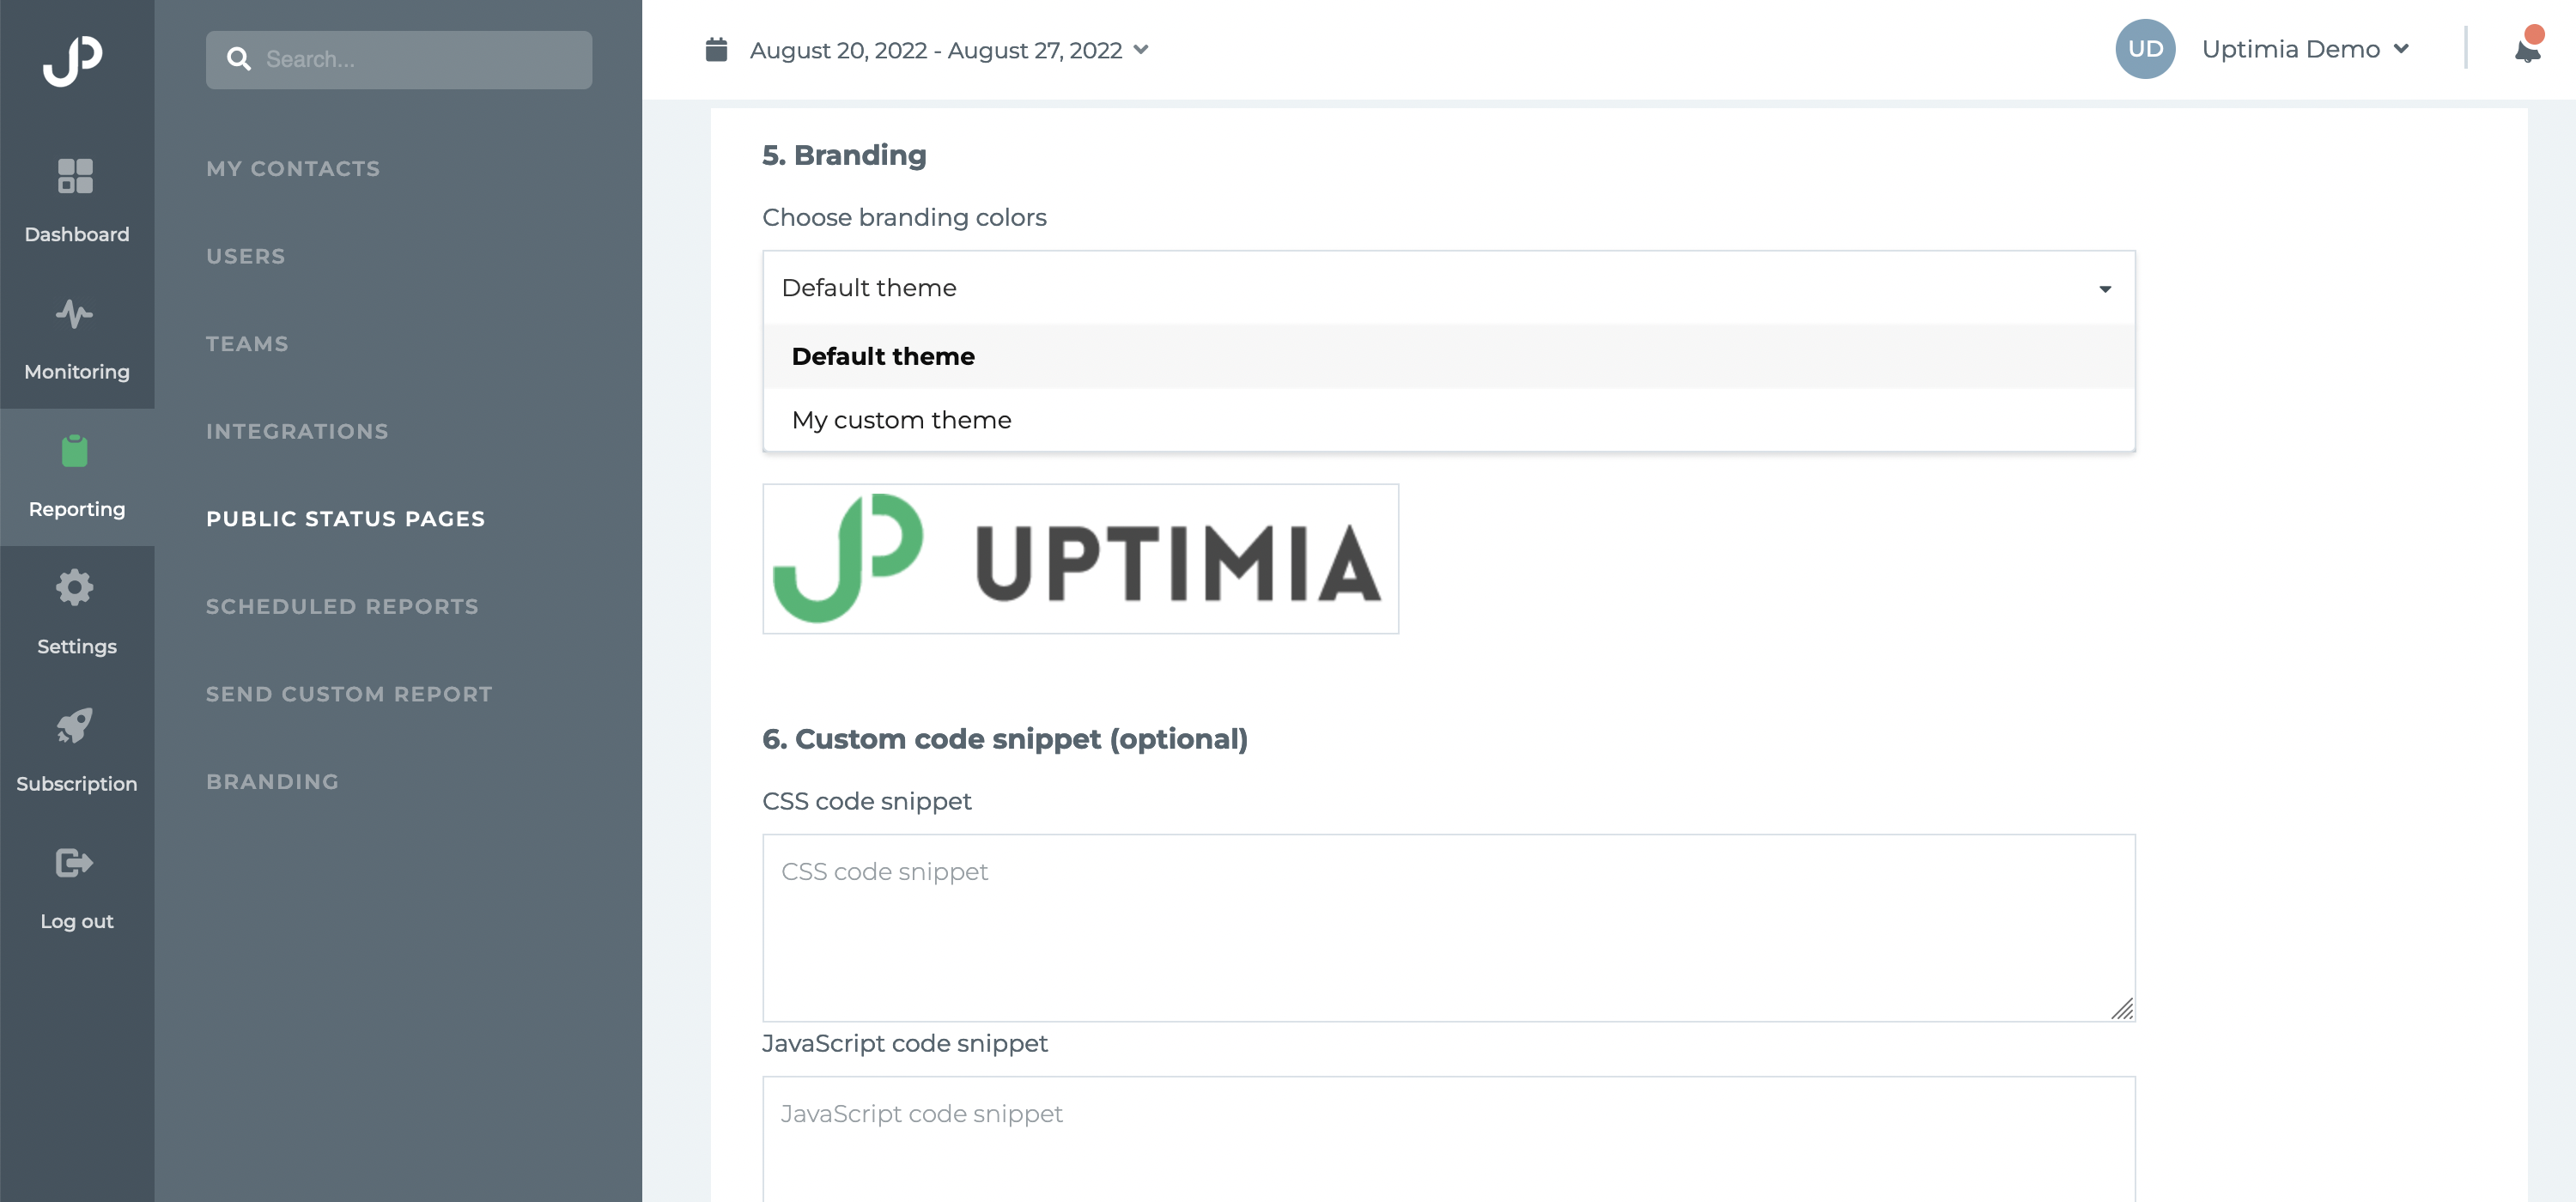
Task: Click into the JavaScript code snippet textarea
Action: click(1448, 1139)
